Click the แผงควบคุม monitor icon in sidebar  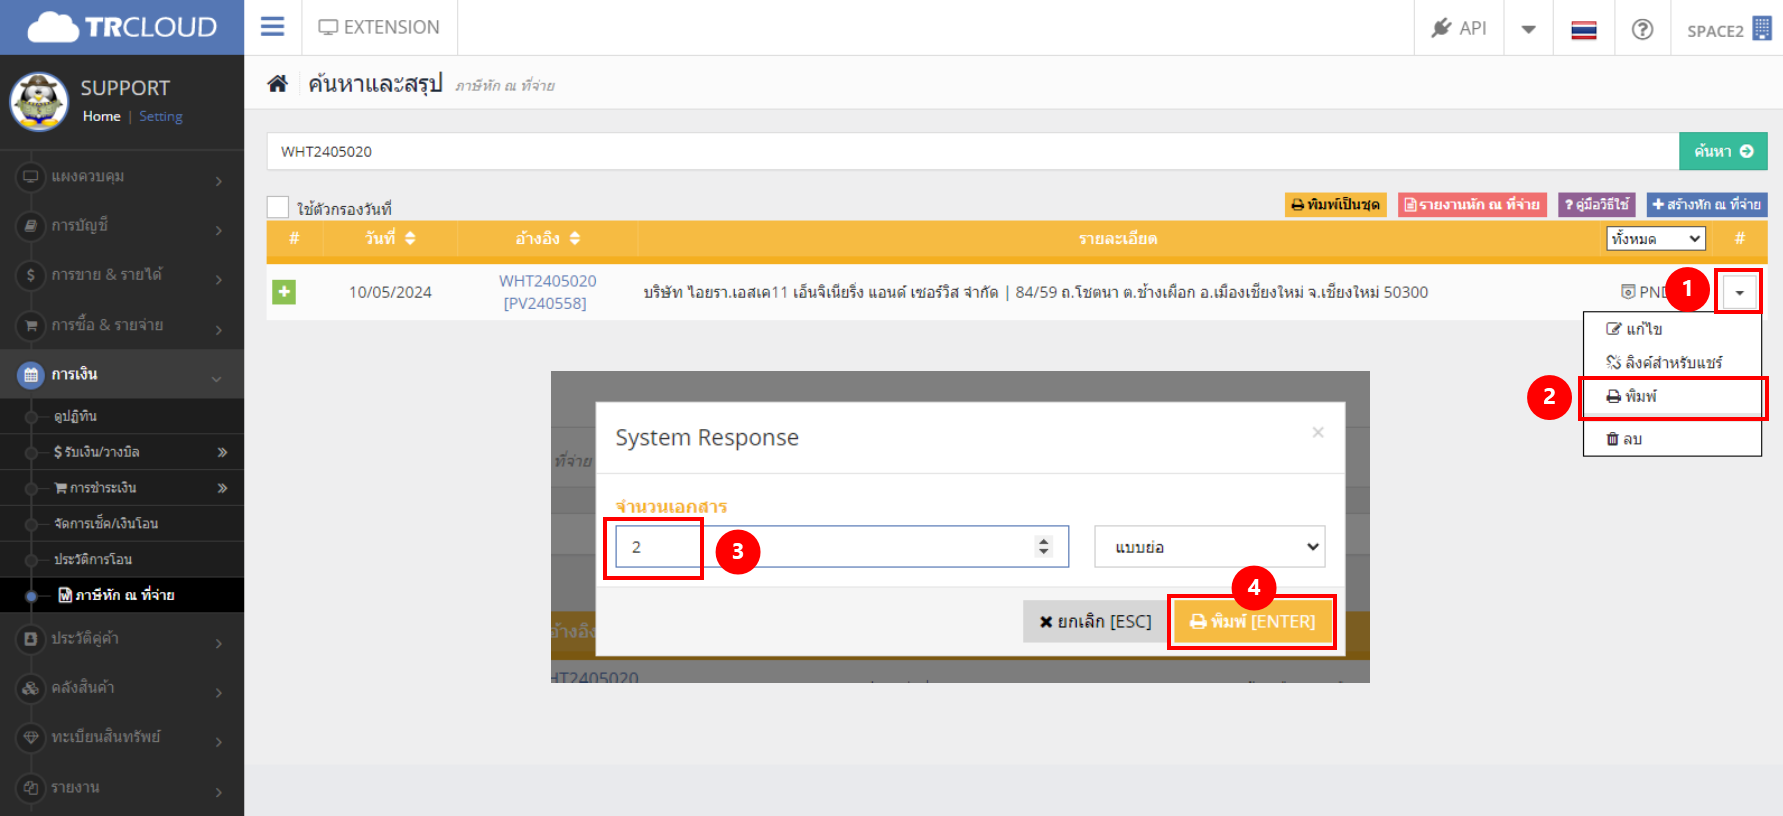(x=31, y=176)
